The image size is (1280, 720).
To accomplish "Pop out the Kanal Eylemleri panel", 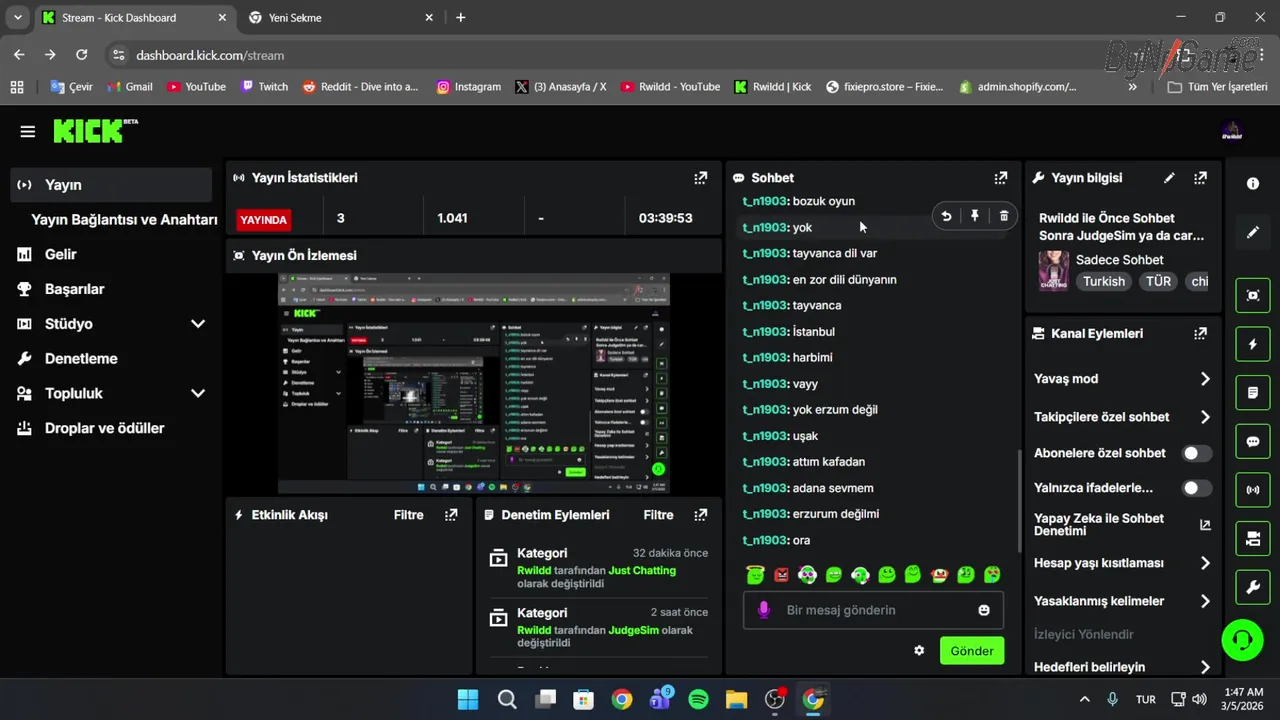I will [x=1200, y=333].
